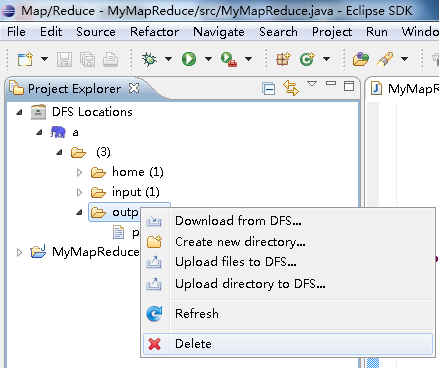The image size is (439, 368).
Task: Click the Search flashlight toolbar icon
Action: [385, 59]
